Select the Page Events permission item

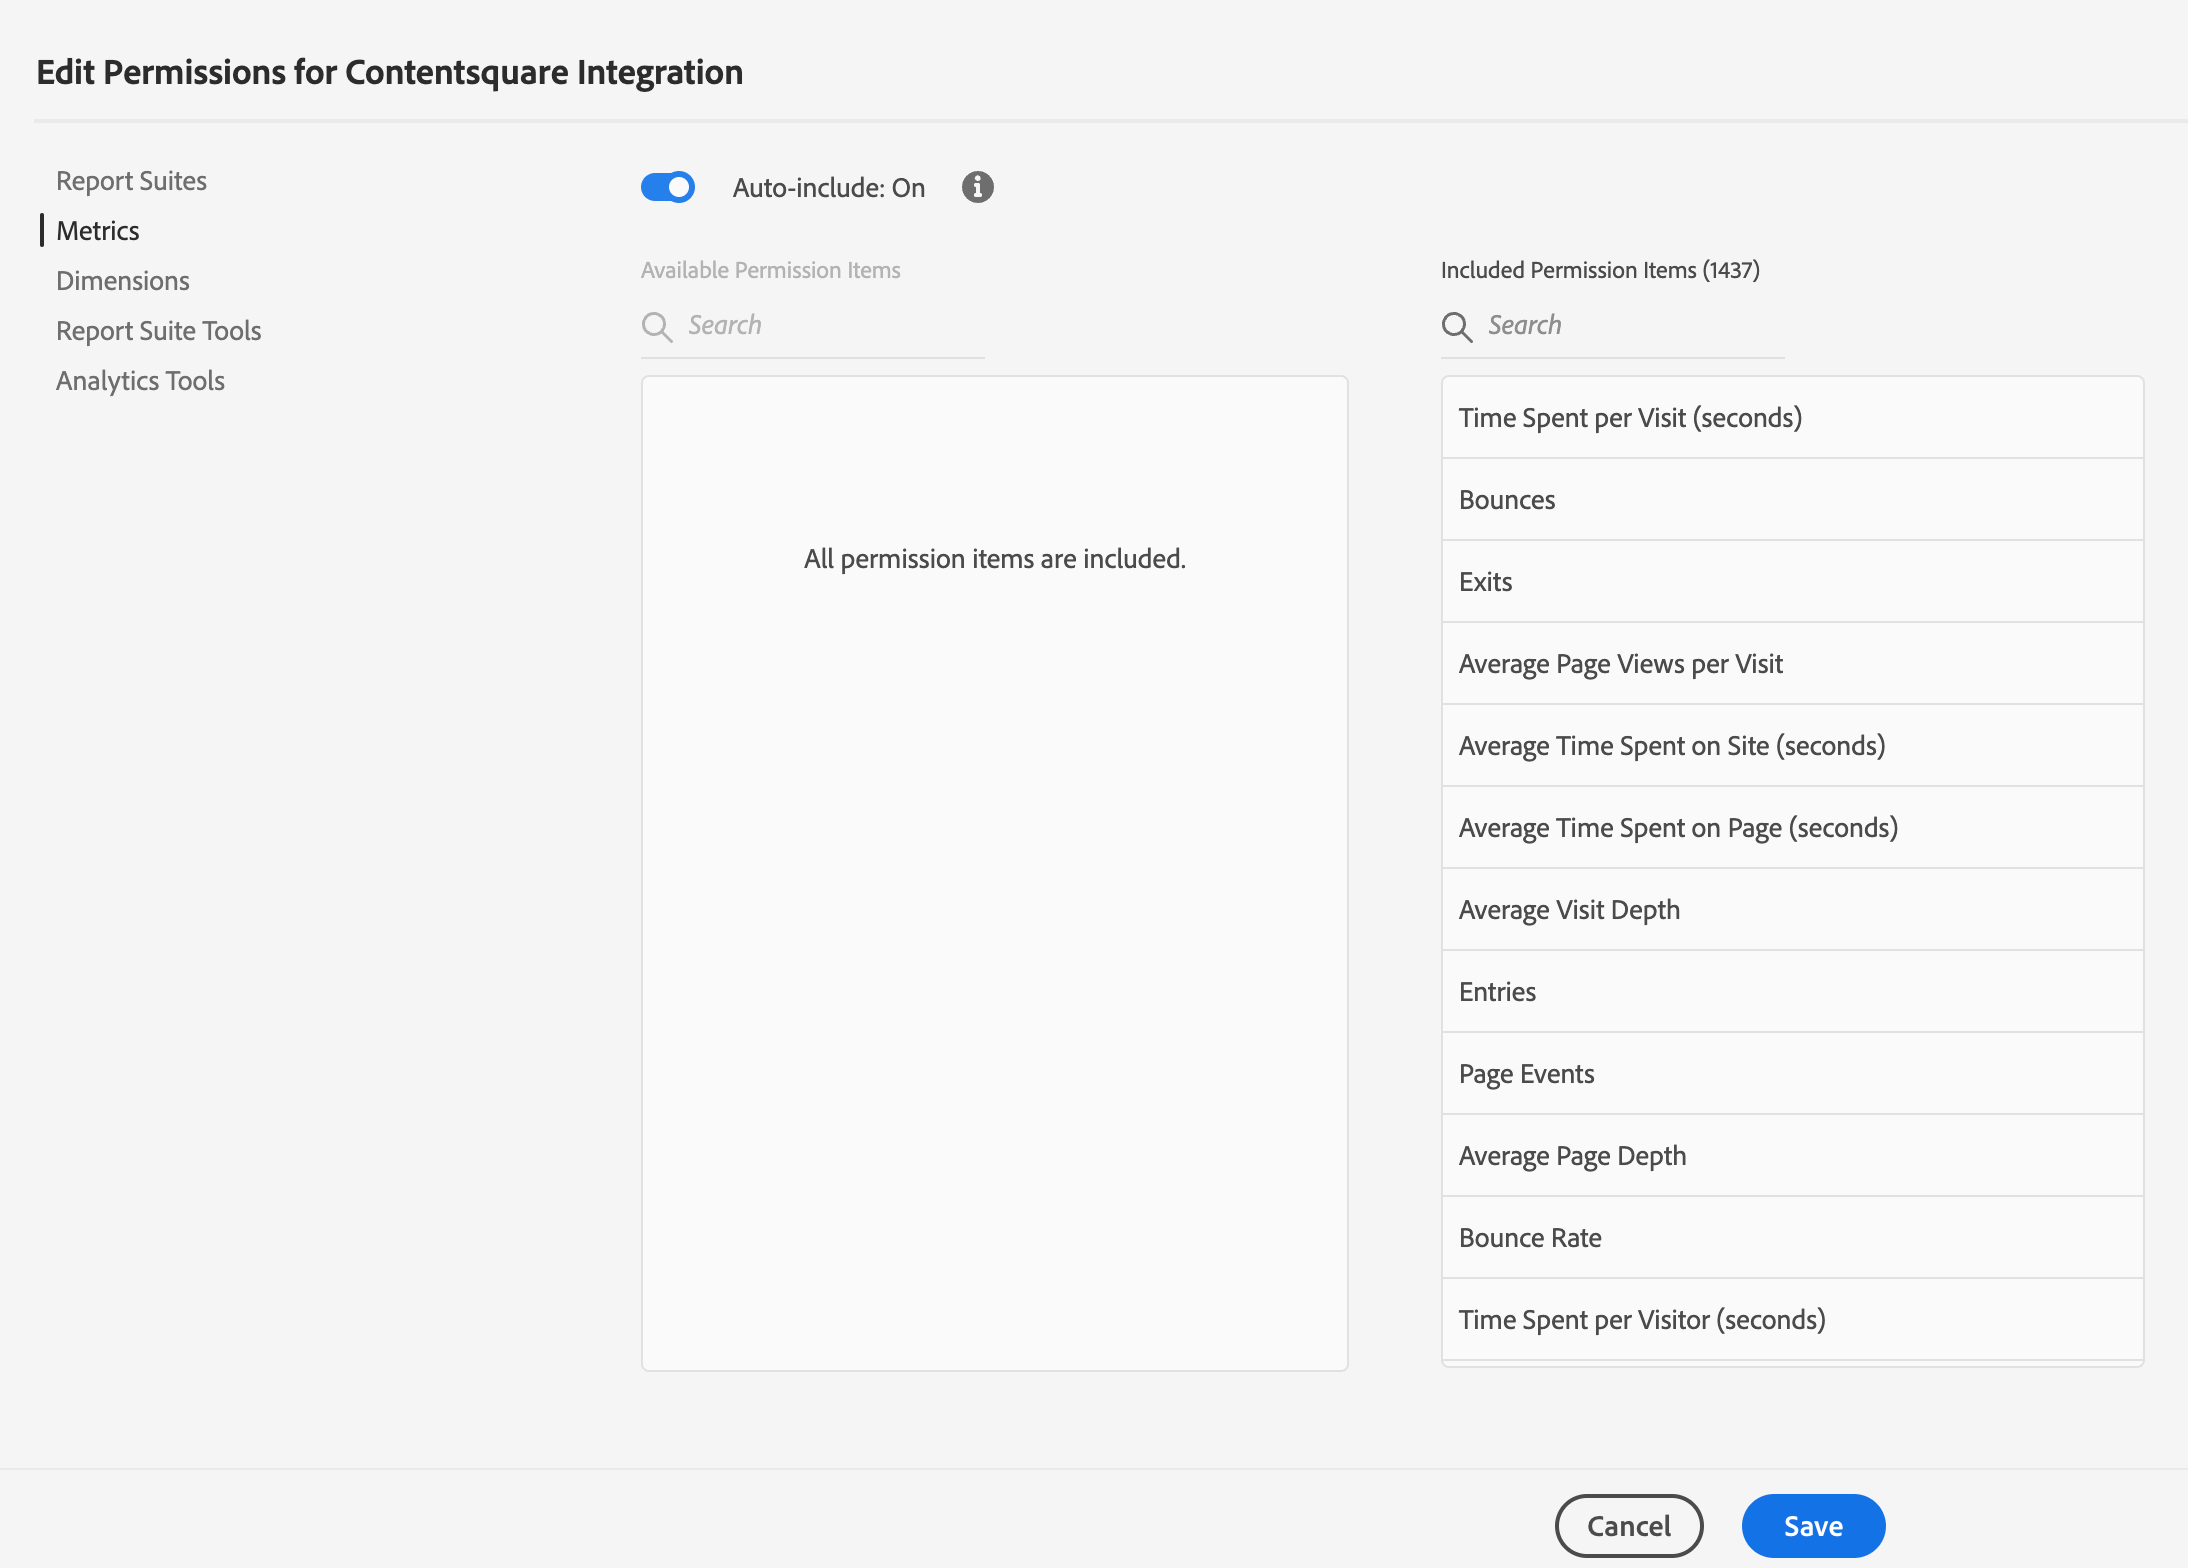1792,1074
